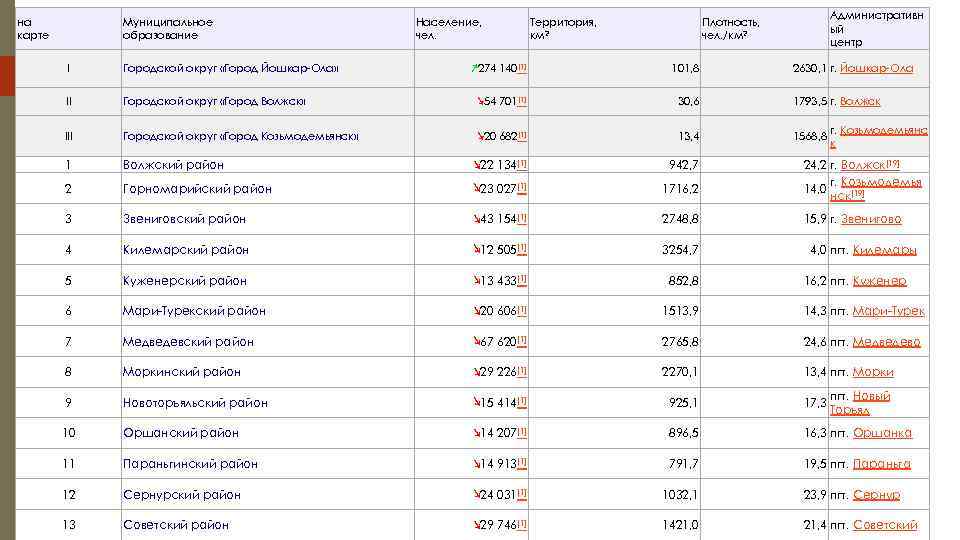The height and width of the screenshot is (540, 960).
Task: Open footnote [1] next to 43 154
Action: pyautogui.click(x=522, y=218)
